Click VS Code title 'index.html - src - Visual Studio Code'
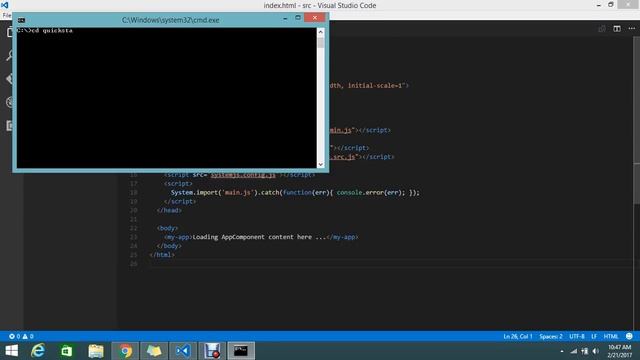This screenshot has height=360, width=640. 320,5
